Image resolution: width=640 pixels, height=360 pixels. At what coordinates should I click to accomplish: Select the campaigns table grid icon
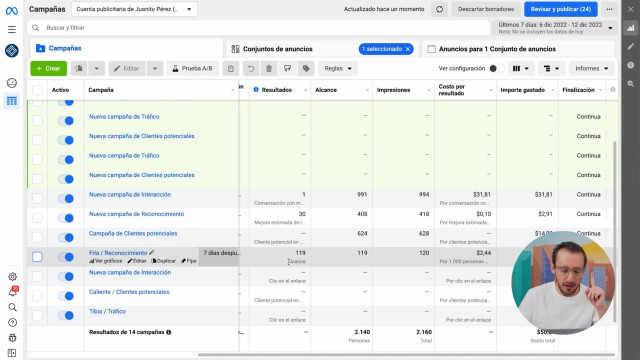click(12, 101)
